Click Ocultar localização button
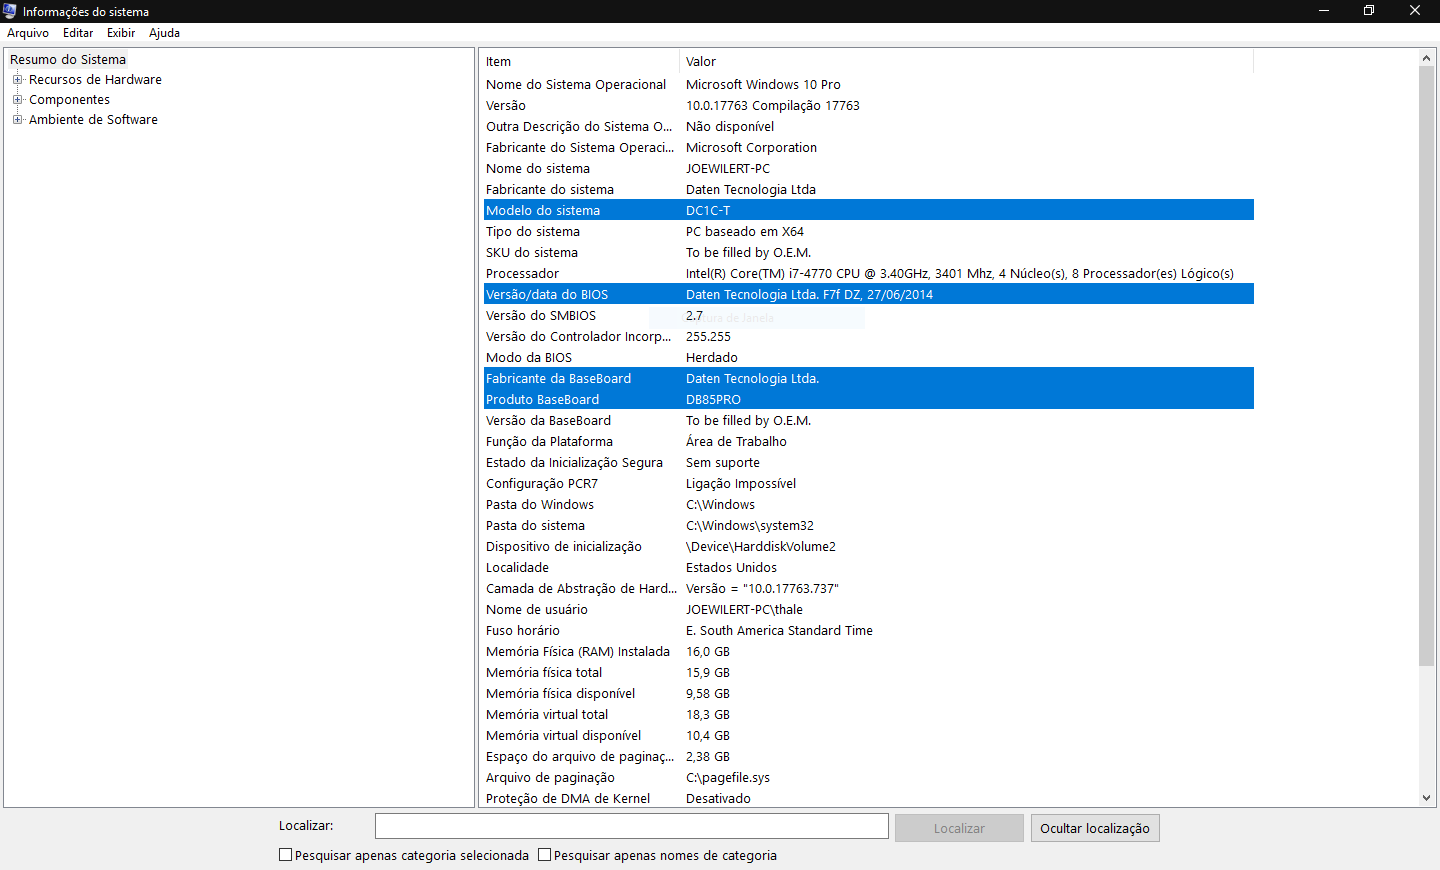Viewport: 1440px width, 870px height. 1095,828
